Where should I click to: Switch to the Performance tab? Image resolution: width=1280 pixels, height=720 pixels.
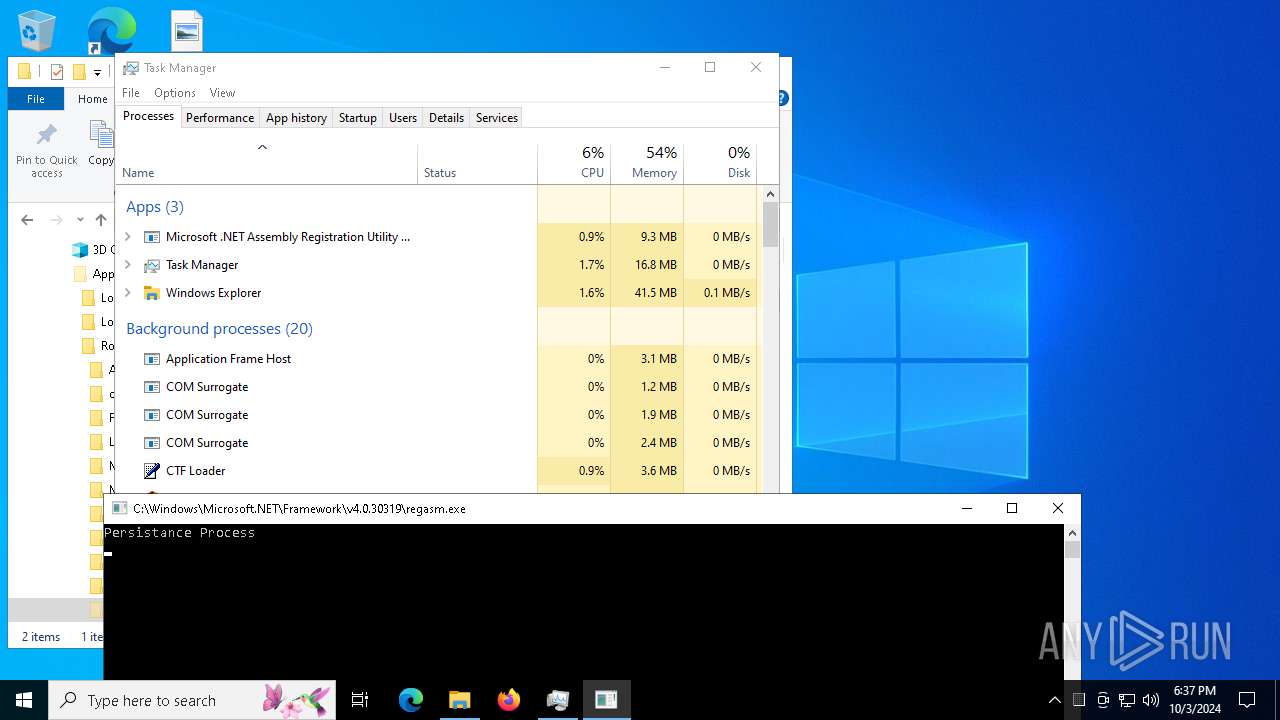[x=220, y=118]
